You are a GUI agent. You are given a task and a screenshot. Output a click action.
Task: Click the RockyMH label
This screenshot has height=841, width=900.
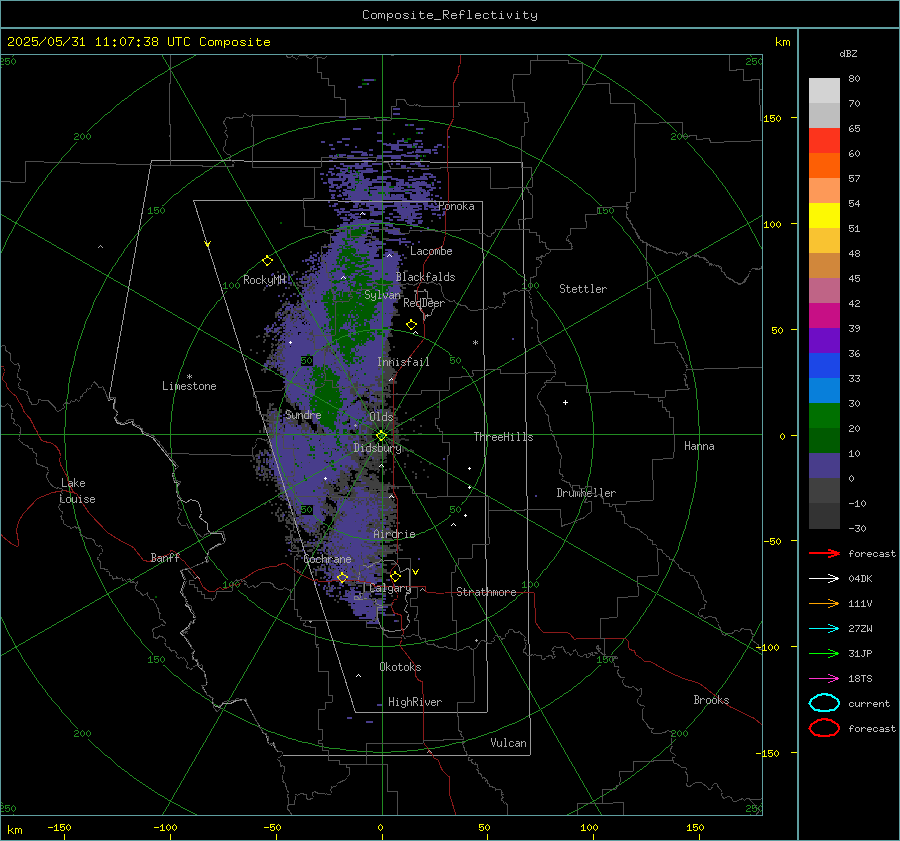tap(264, 280)
